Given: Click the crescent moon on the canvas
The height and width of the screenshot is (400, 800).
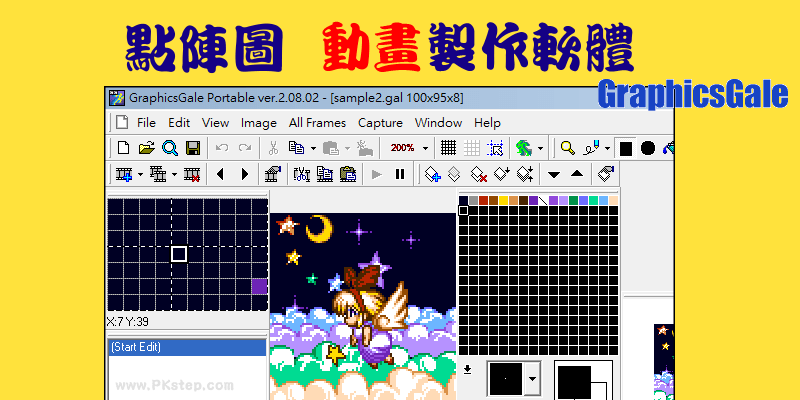Looking at the screenshot, I should 319,228.
